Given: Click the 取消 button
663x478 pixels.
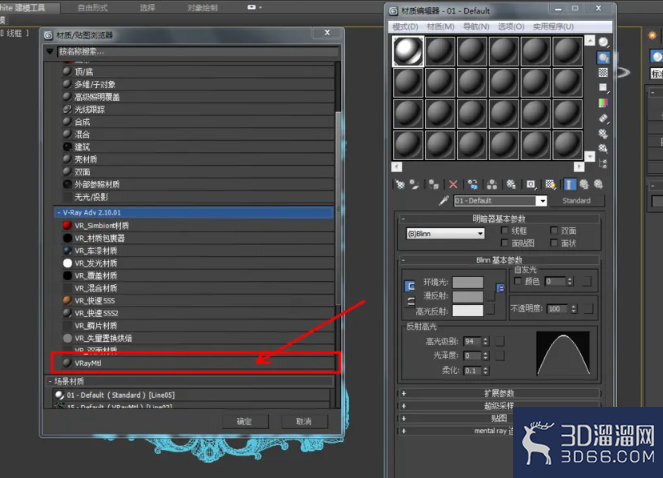Looking at the screenshot, I should coord(304,421).
